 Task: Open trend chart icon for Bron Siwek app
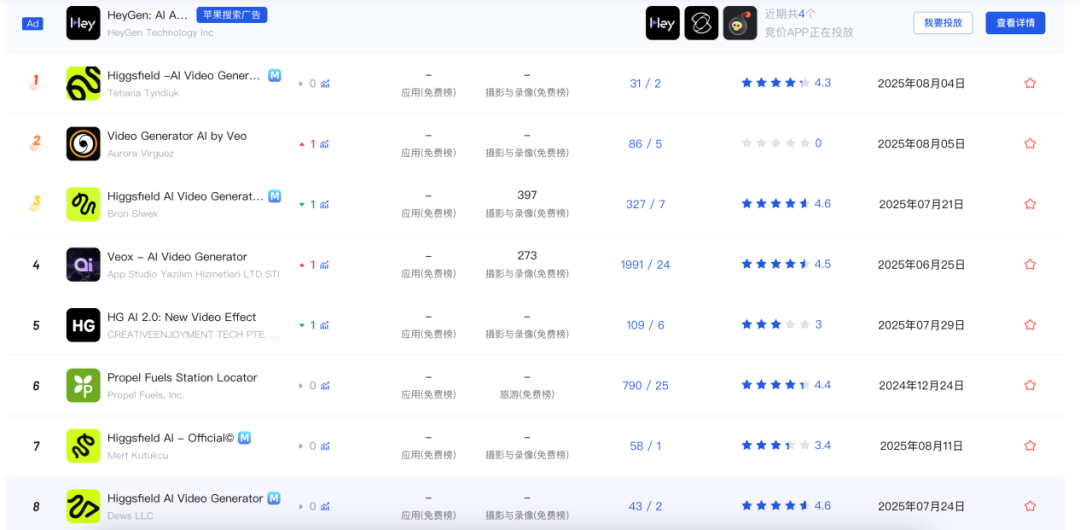[325, 205]
